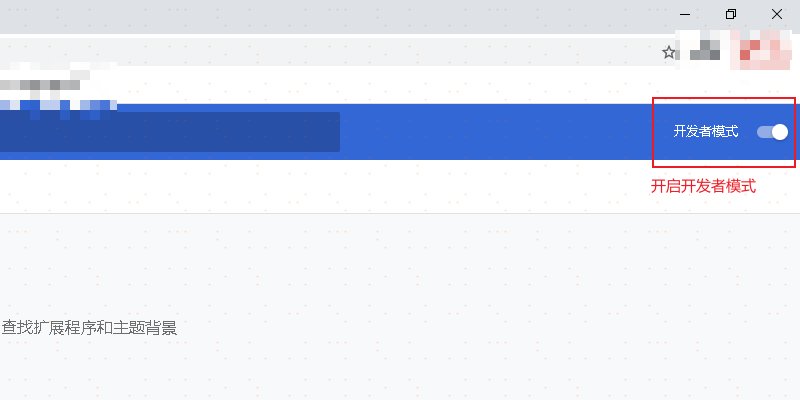
Task: Focus the dark search box in blue toolbar
Action: 170,132
